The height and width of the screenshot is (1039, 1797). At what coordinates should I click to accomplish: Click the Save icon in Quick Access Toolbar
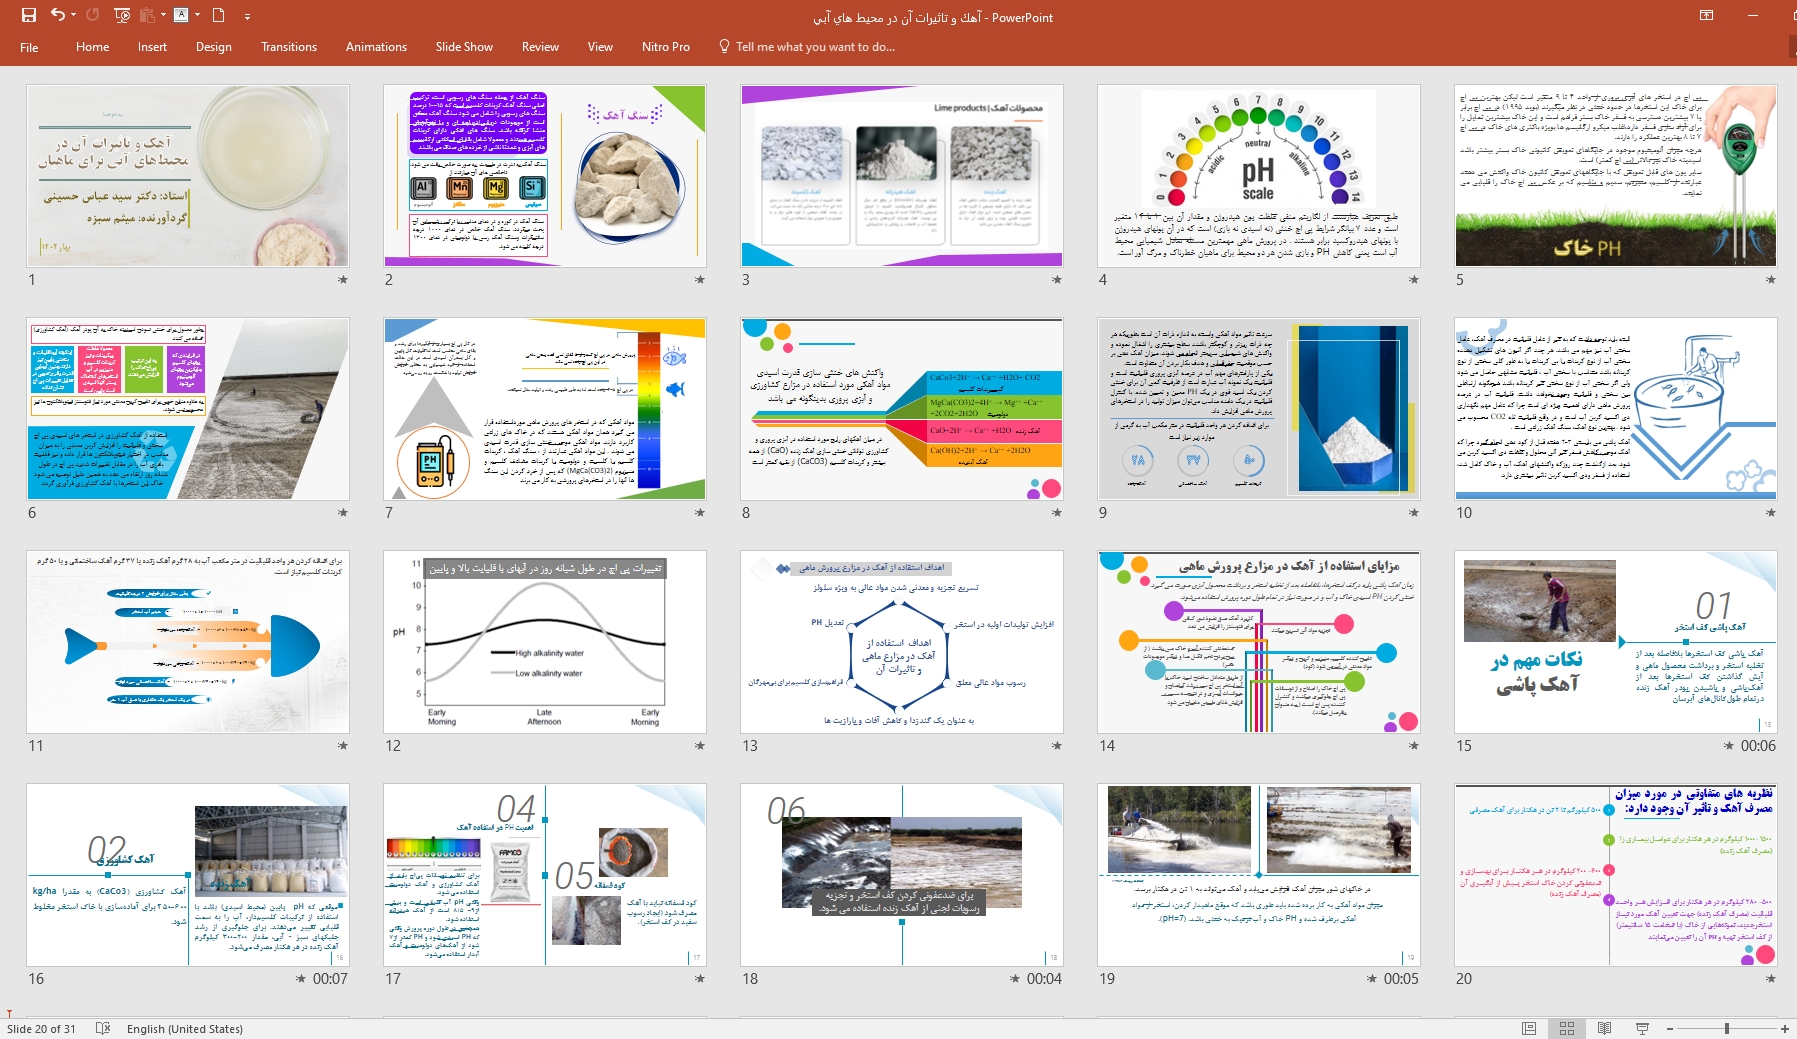tap(28, 15)
